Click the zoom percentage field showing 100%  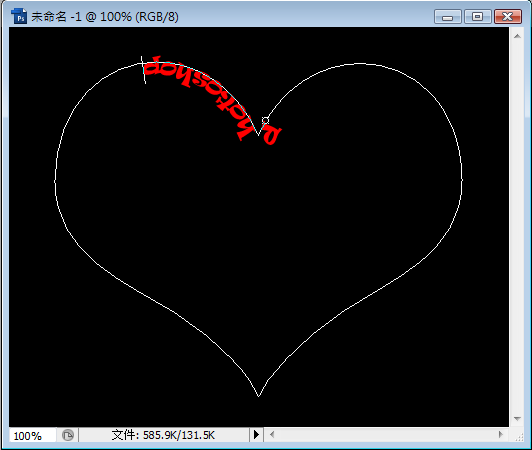tap(33, 435)
